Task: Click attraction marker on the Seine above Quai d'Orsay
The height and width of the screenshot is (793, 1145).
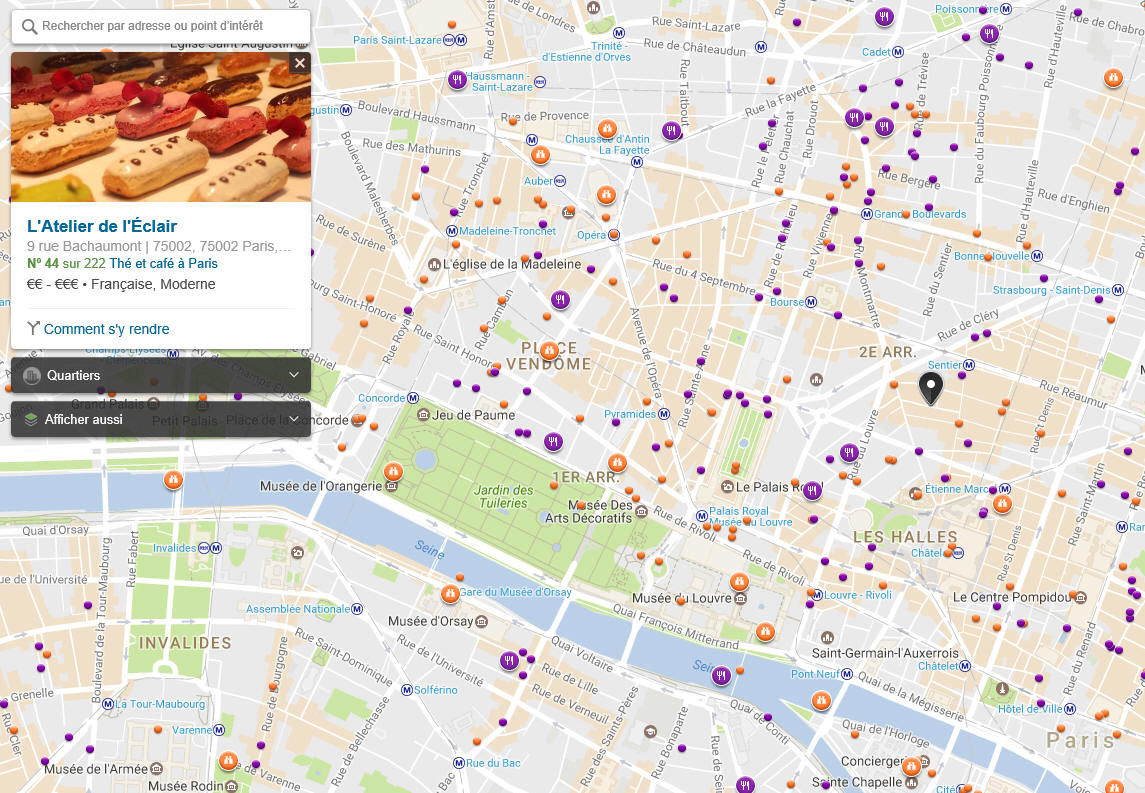Action: [173, 480]
